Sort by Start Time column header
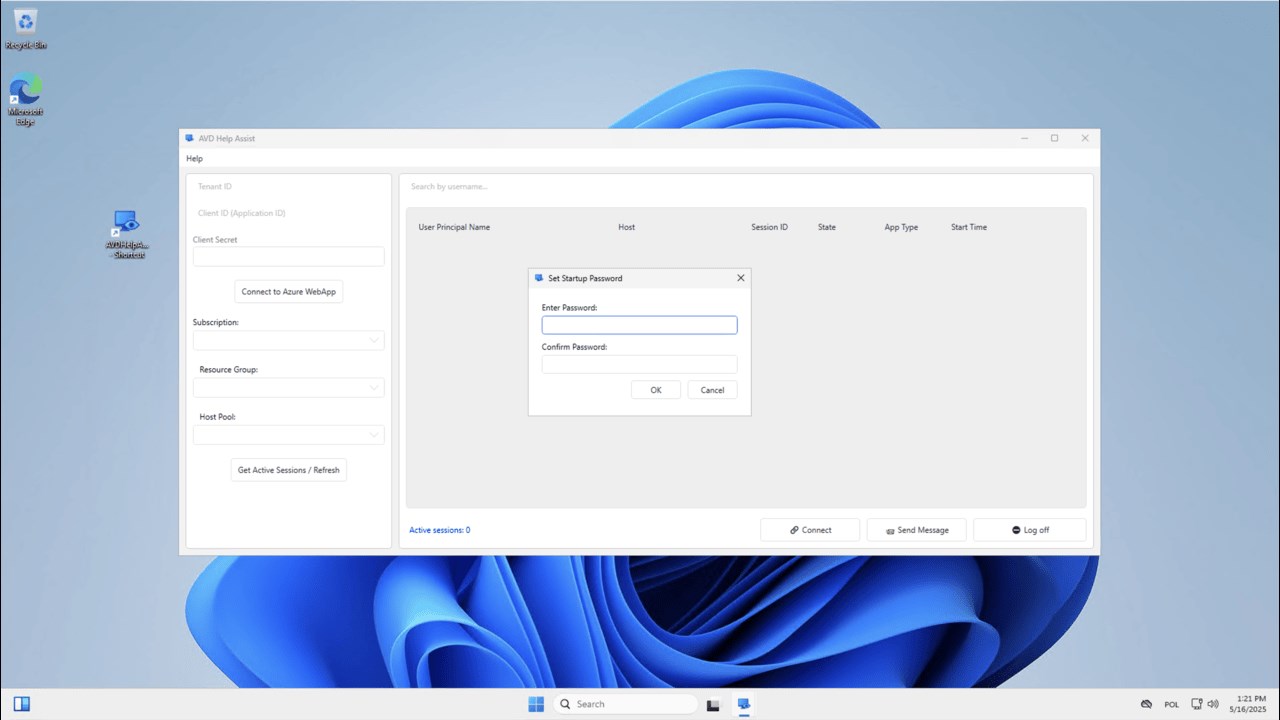This screenshot has width=1280, height=720. tap(969, 227)
